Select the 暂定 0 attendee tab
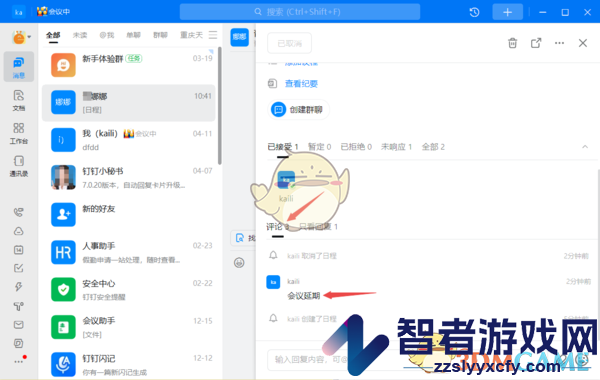 click(320, 147)
